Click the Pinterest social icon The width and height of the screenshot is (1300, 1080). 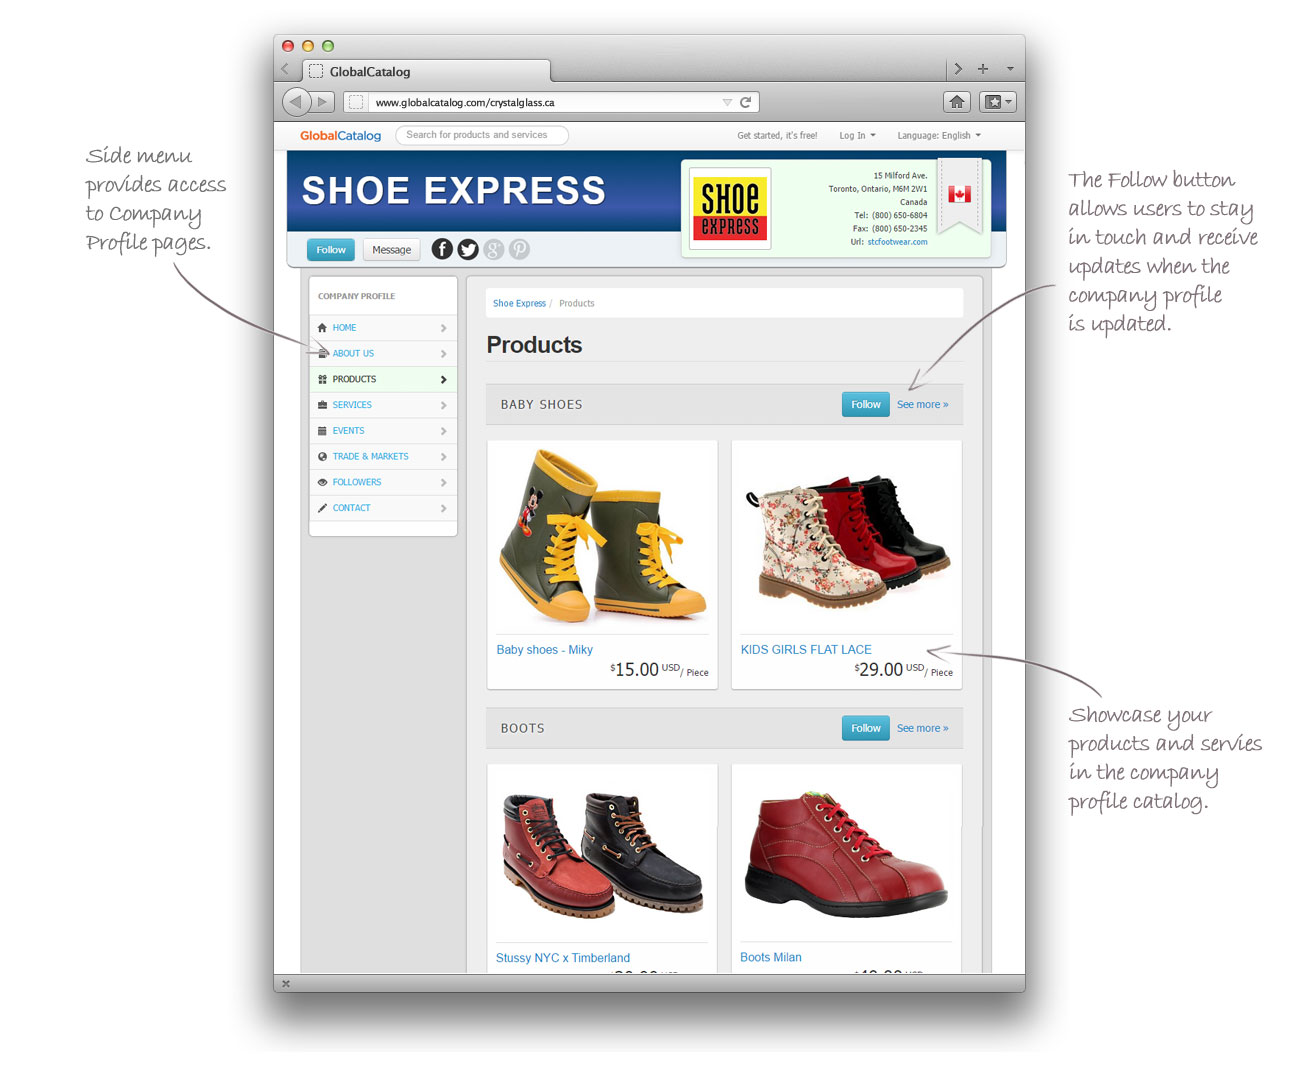click(519, 249)
